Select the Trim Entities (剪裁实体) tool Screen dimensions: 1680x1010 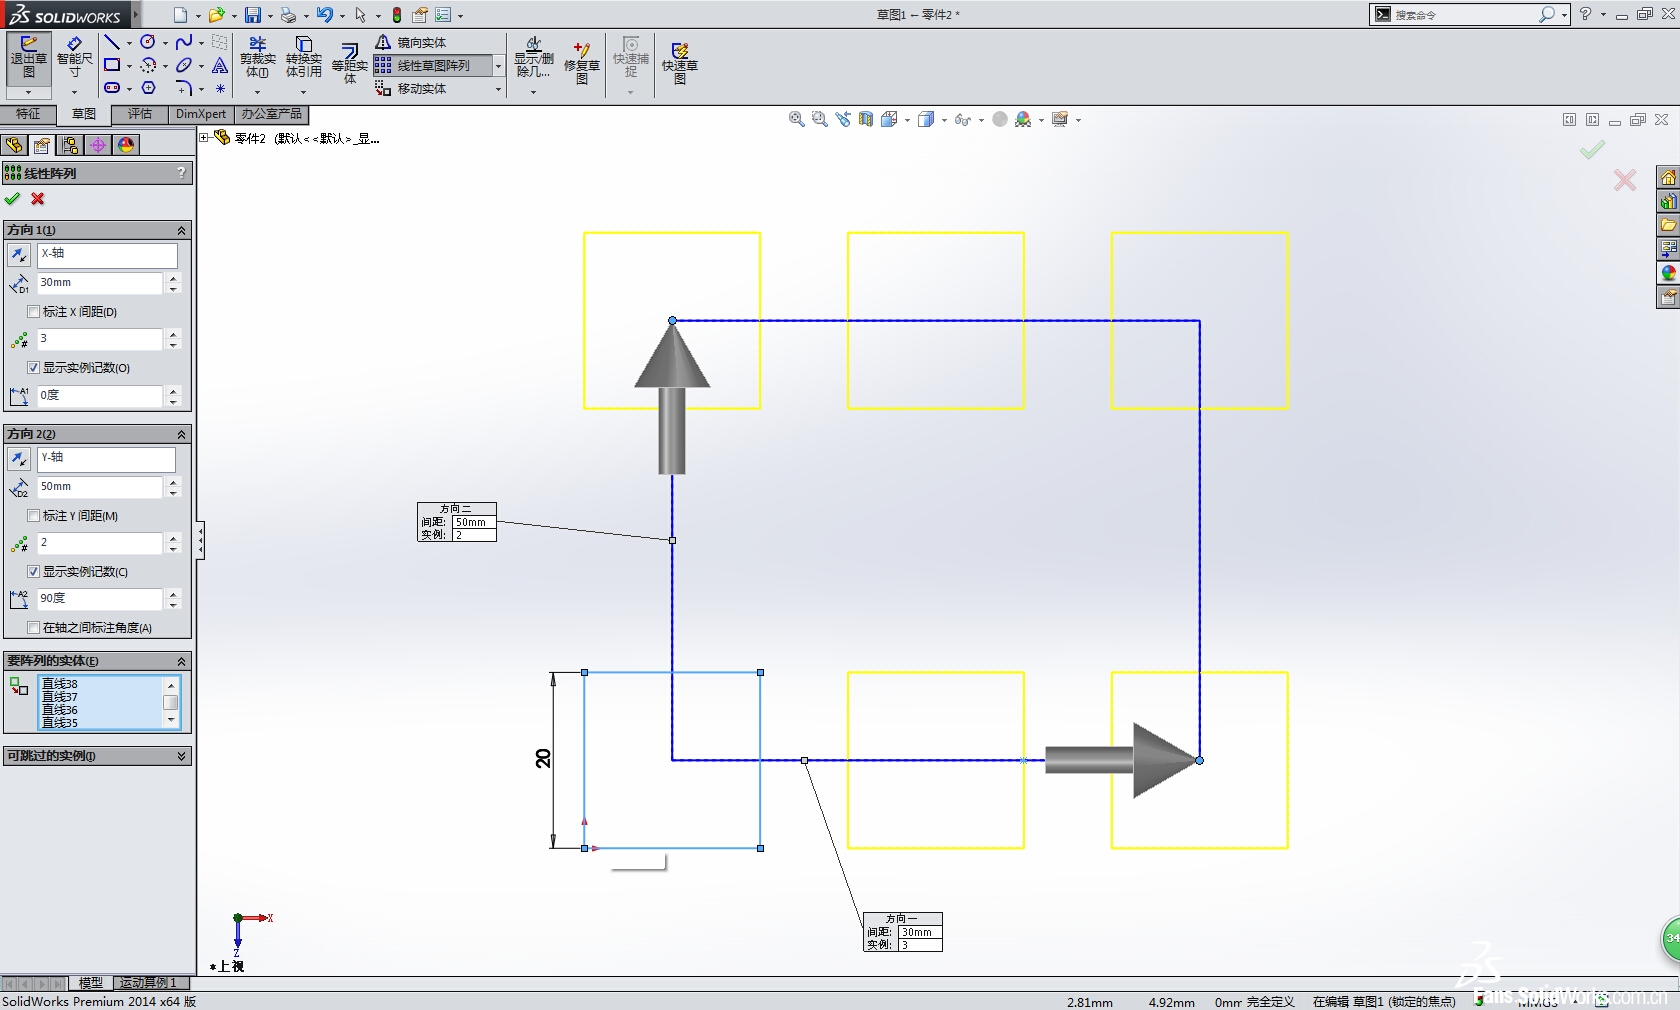tap(257, 58)
